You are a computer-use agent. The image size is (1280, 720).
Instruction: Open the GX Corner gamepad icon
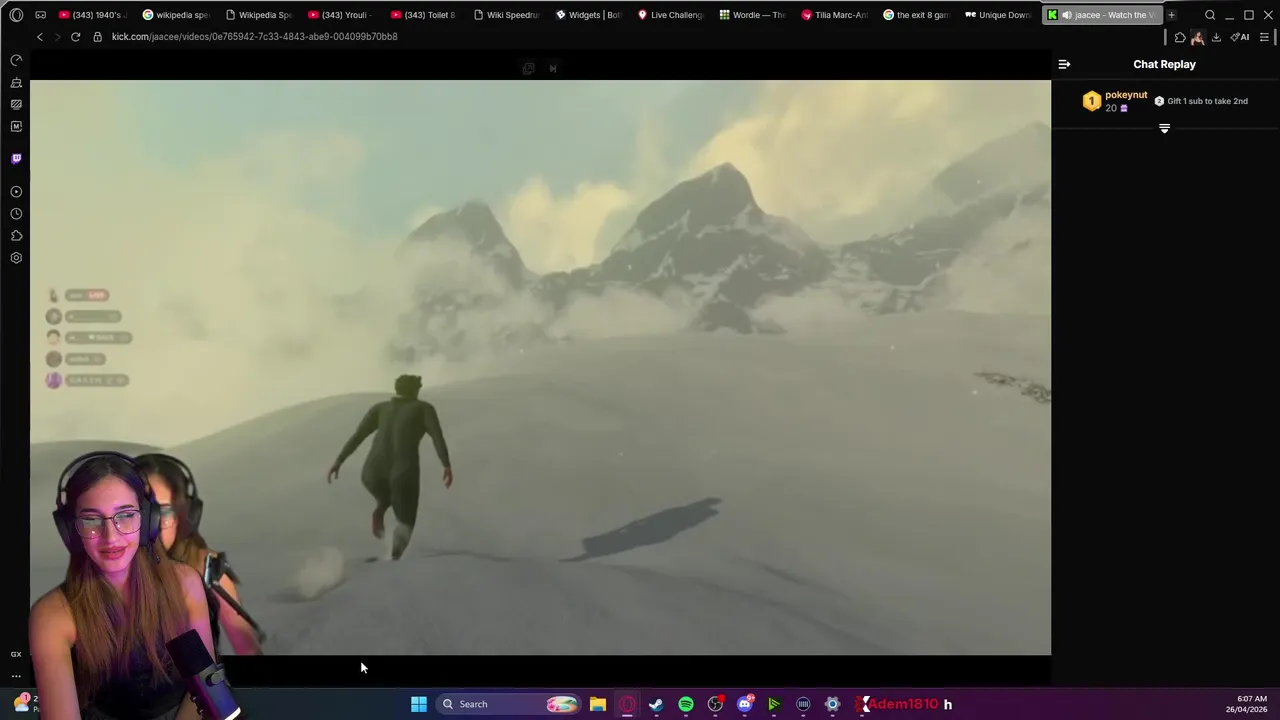coord(40,15)
